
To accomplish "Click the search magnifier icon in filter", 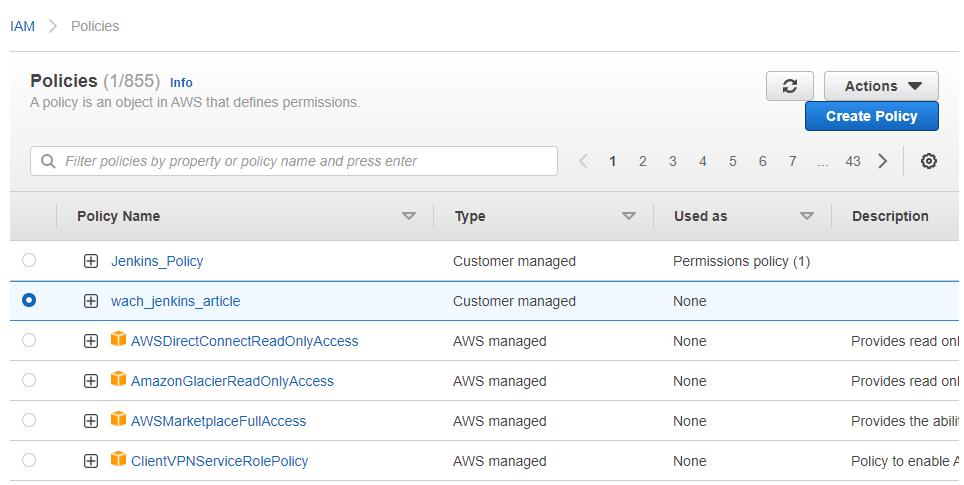I will 48,161.
